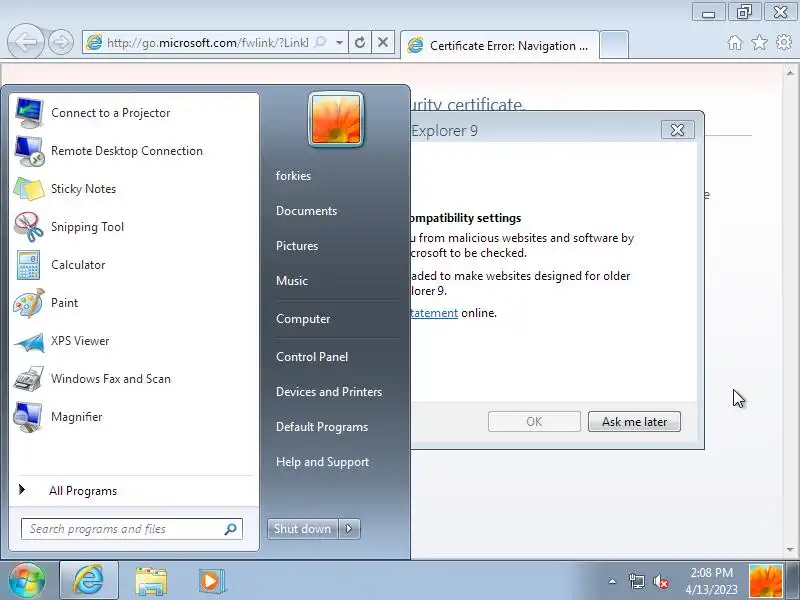Screen dimensions: 800x600
Task: Launch Windows Fax and Scan icon
Action: (x=29, y=379)
